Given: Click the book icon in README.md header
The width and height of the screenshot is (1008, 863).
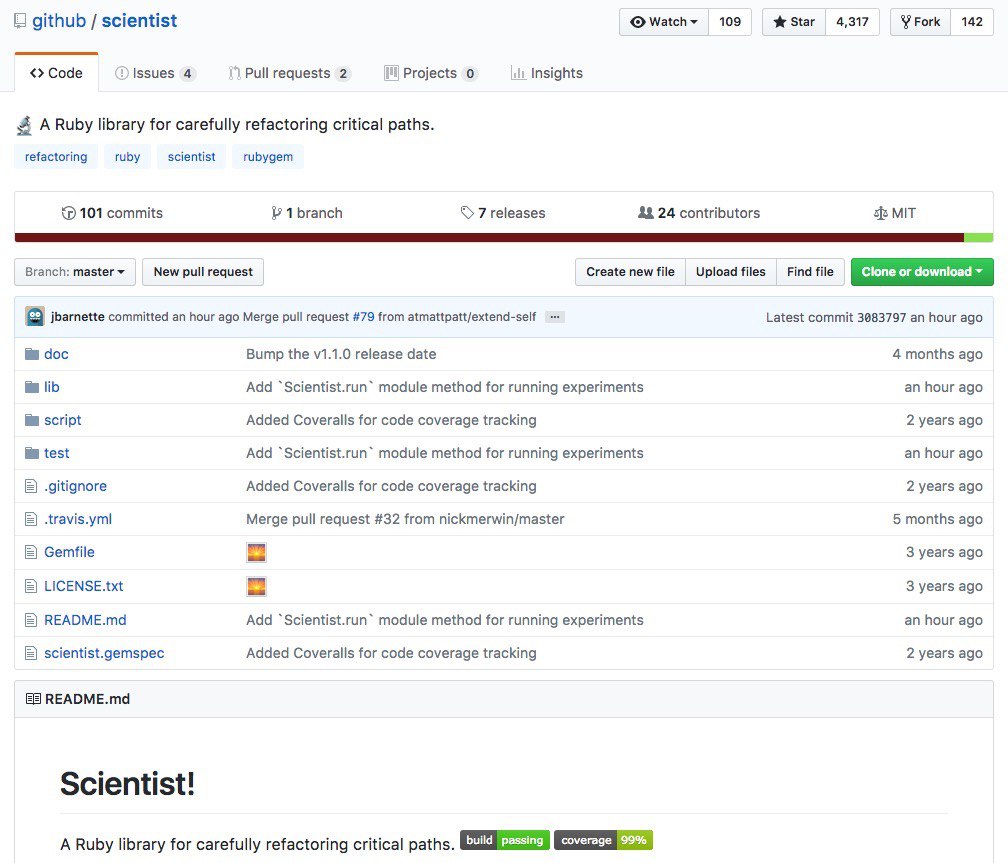Looking at the screenshot, I should click(x=33, y=699).
